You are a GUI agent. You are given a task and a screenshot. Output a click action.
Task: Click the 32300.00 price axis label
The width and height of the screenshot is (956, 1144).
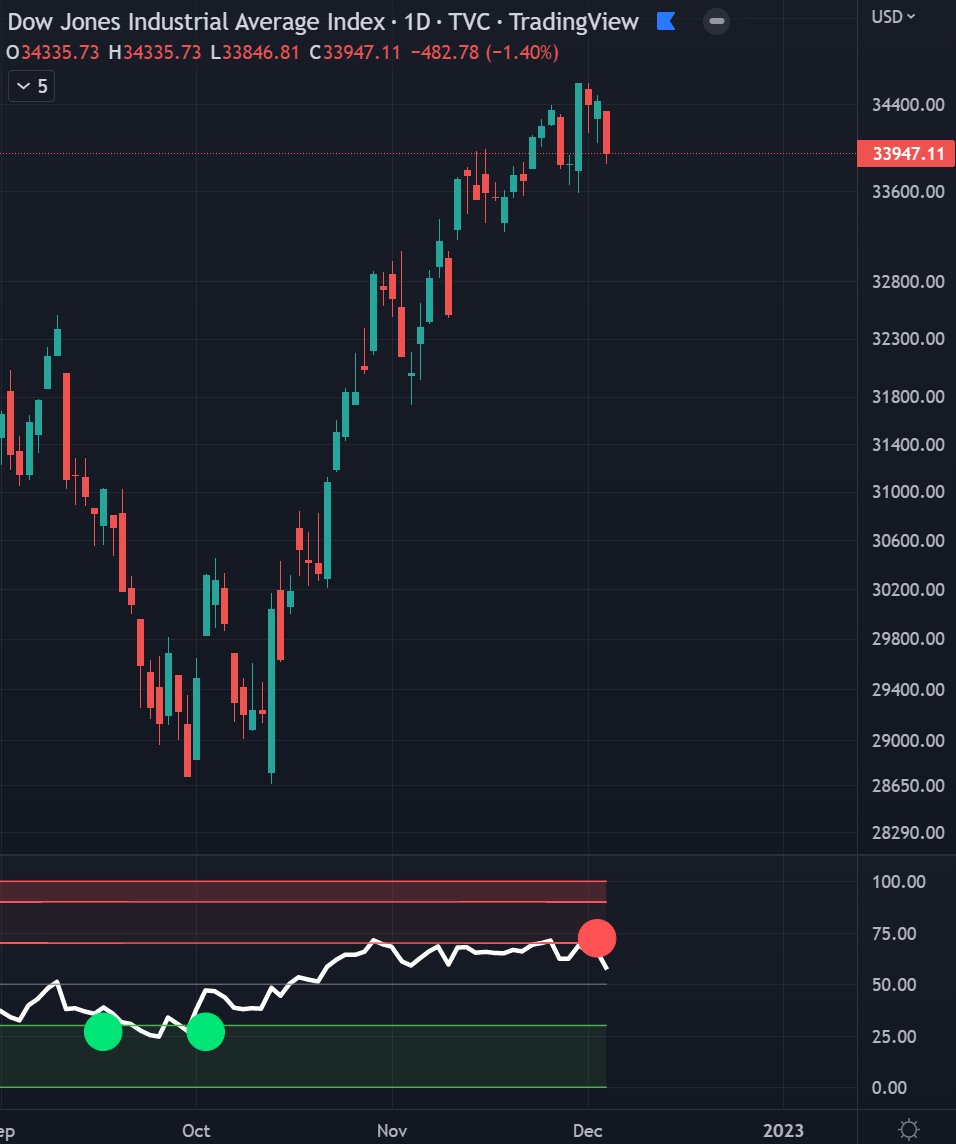[908, 339]
